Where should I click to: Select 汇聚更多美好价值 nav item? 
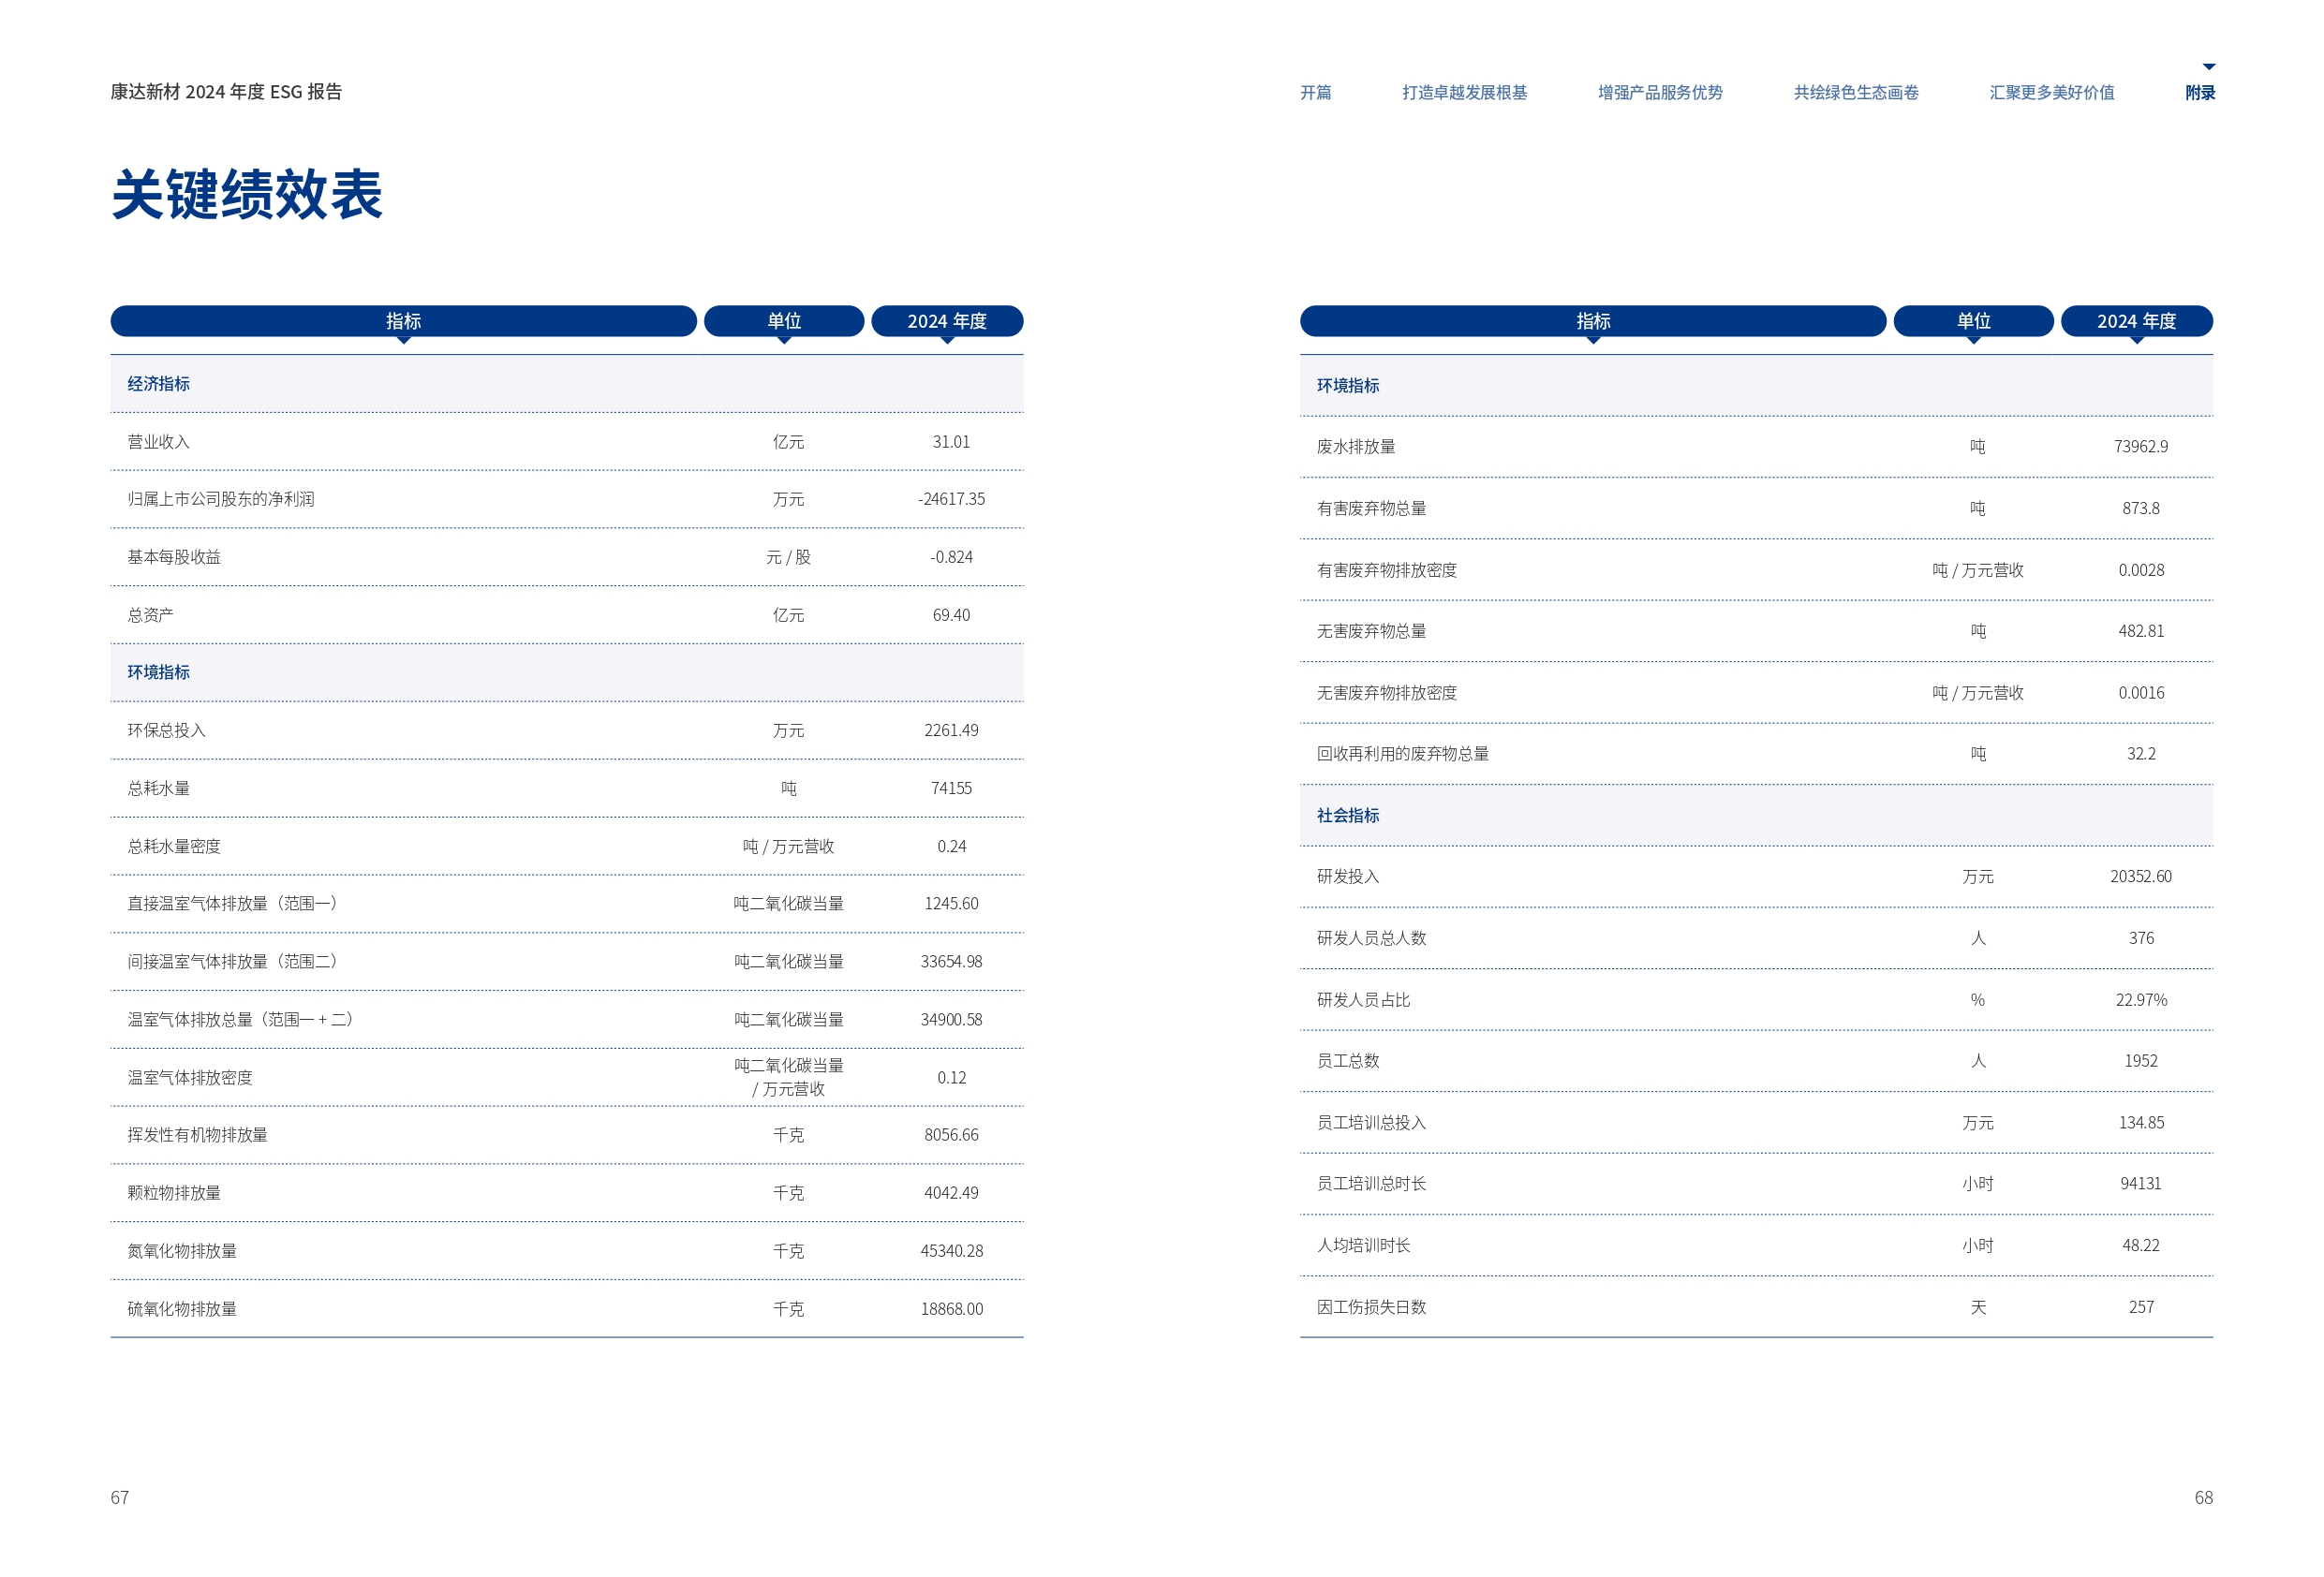(x=2052, y=92)
